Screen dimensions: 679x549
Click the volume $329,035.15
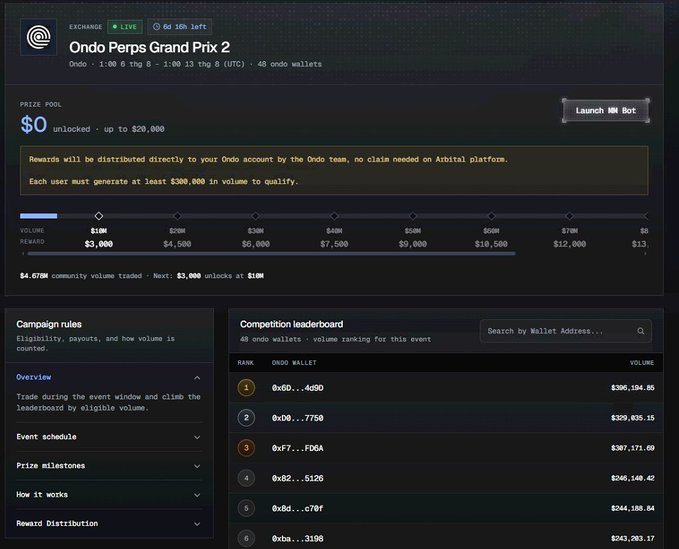(633, 418)
